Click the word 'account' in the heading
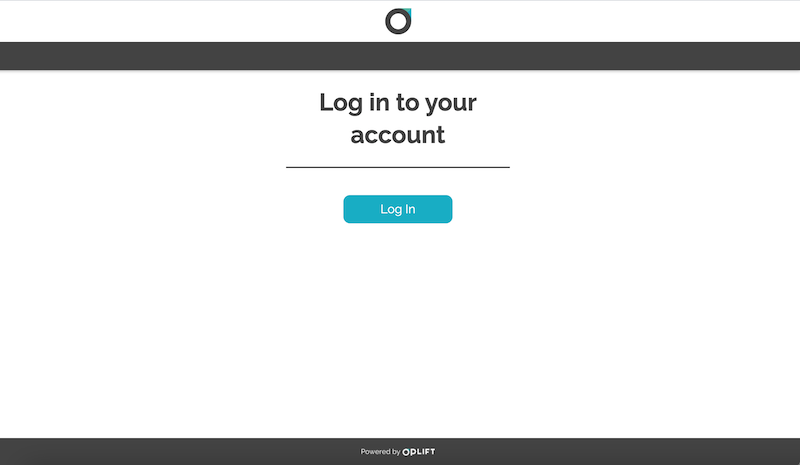 [397, 135]
